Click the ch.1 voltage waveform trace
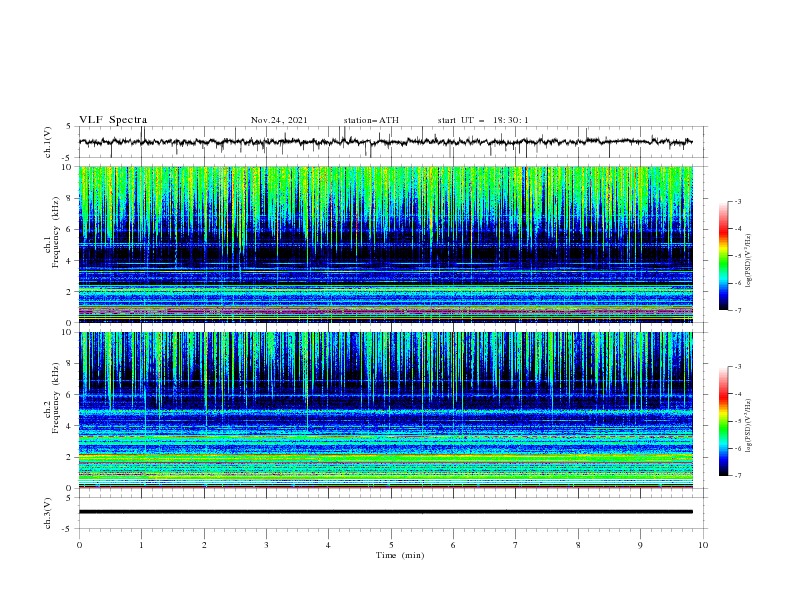The image size is (792, 612). point(386,142)
